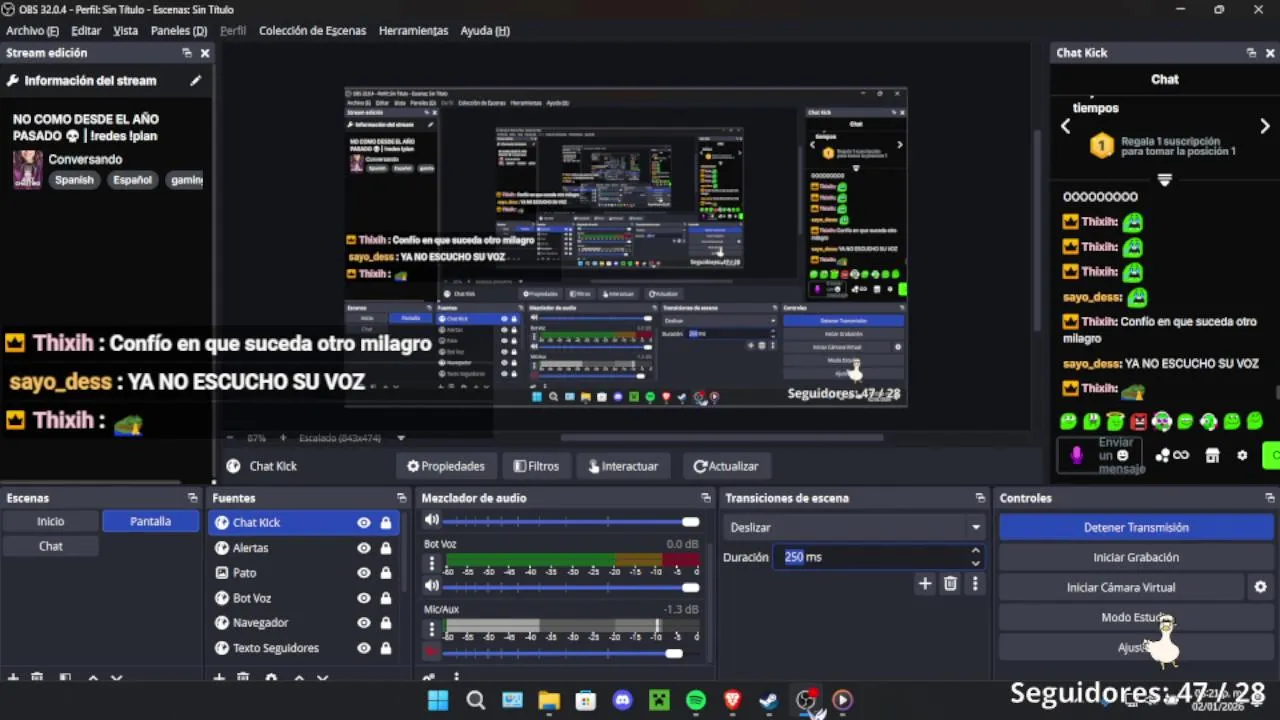Float the Escenas dock panel
Viewport: 1280px width, 720px height.
click(x=192, y=498)
